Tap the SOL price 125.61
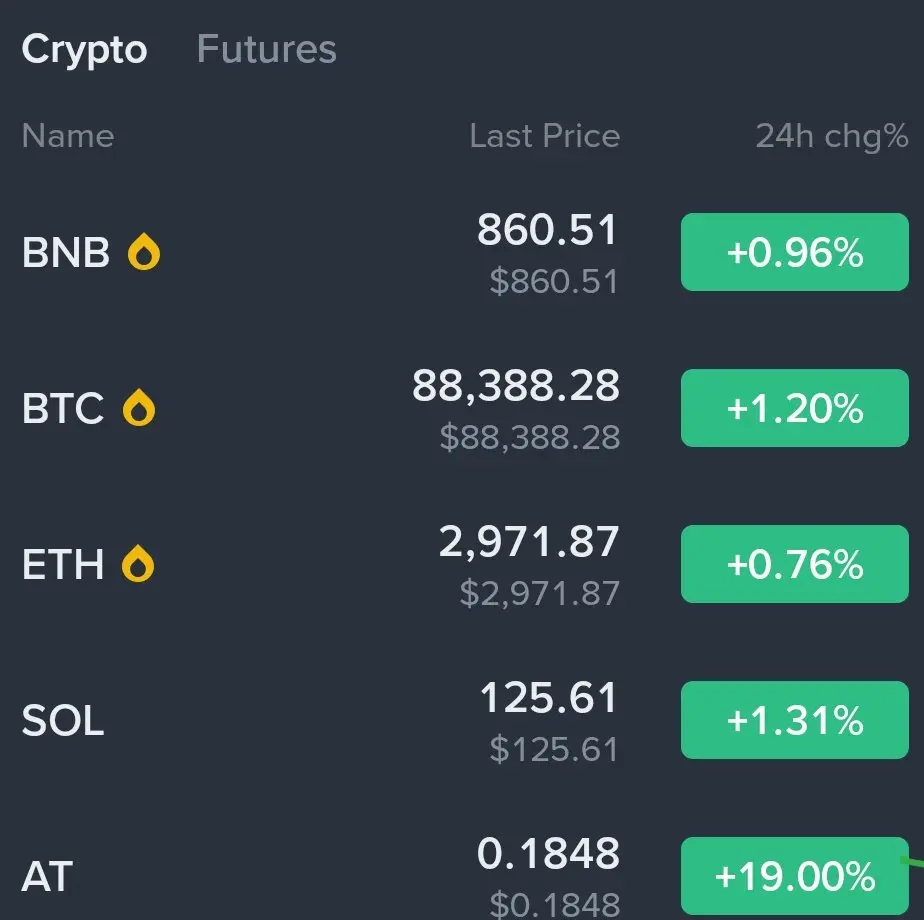924x920 pixels. (x=549, y=698)
